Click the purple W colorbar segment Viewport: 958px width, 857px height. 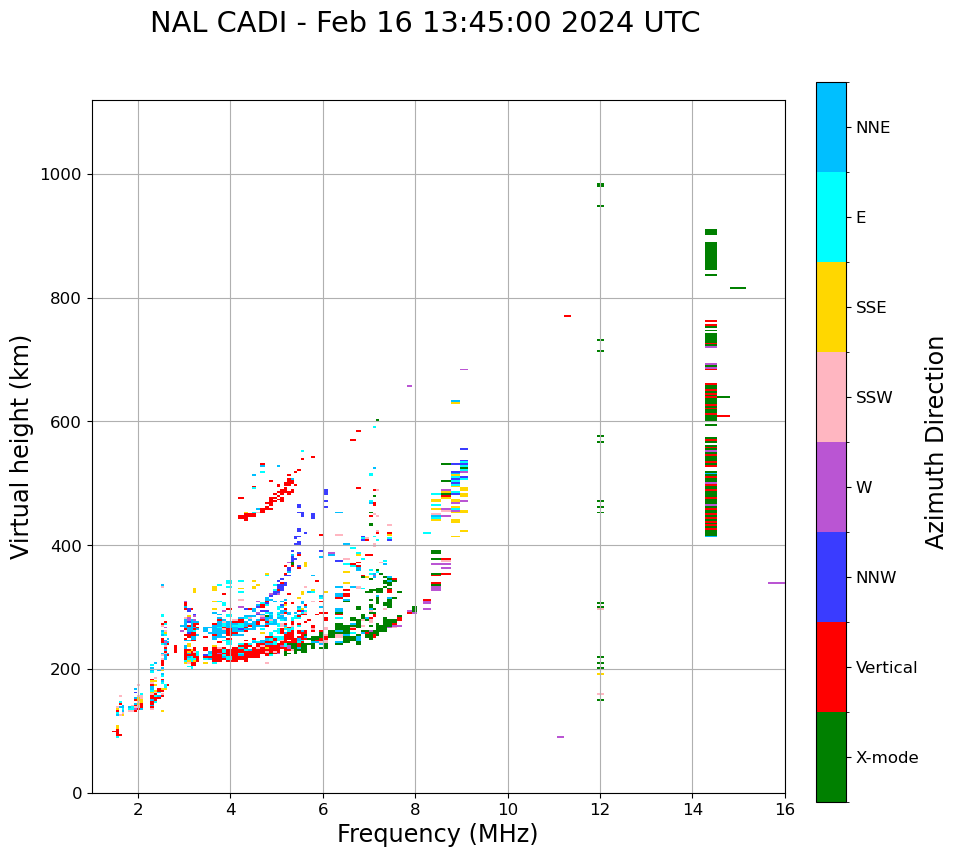pyautogui.click(x=831, y=487)
